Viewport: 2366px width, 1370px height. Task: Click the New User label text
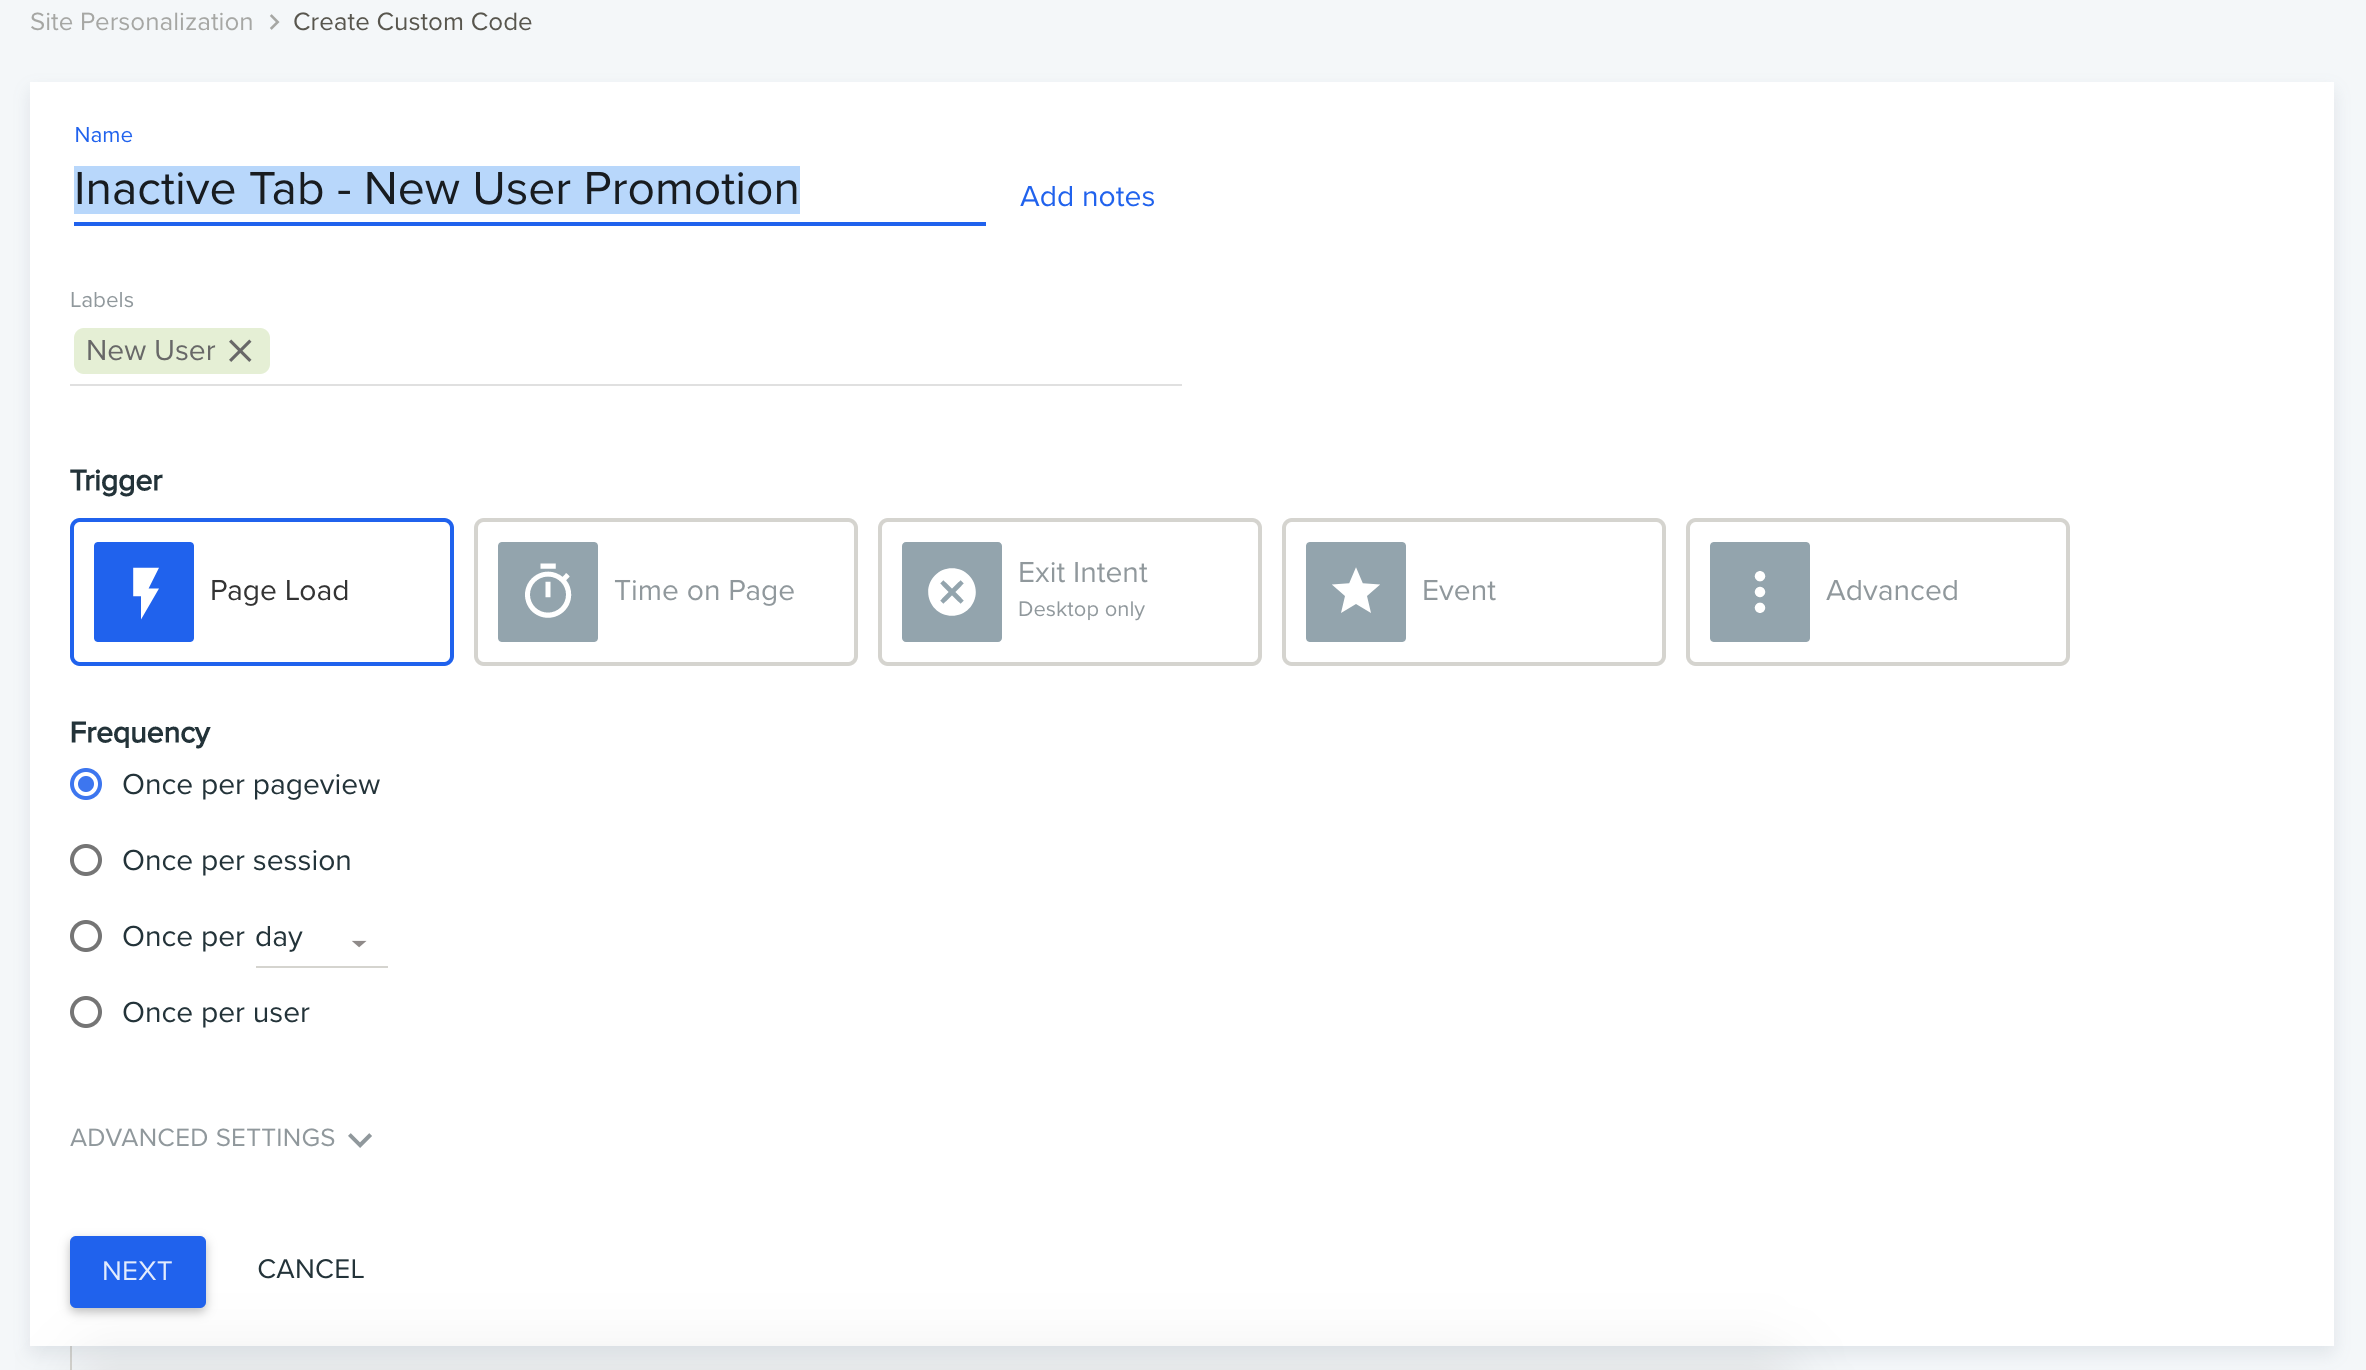pos(151,351)
